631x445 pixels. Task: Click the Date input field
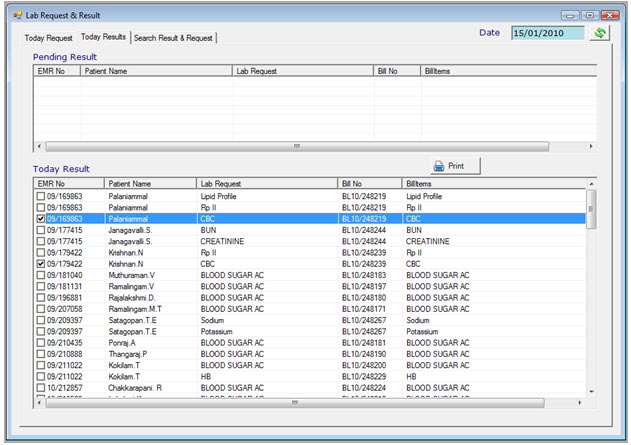pyautogui.click(x=548, y=33)
